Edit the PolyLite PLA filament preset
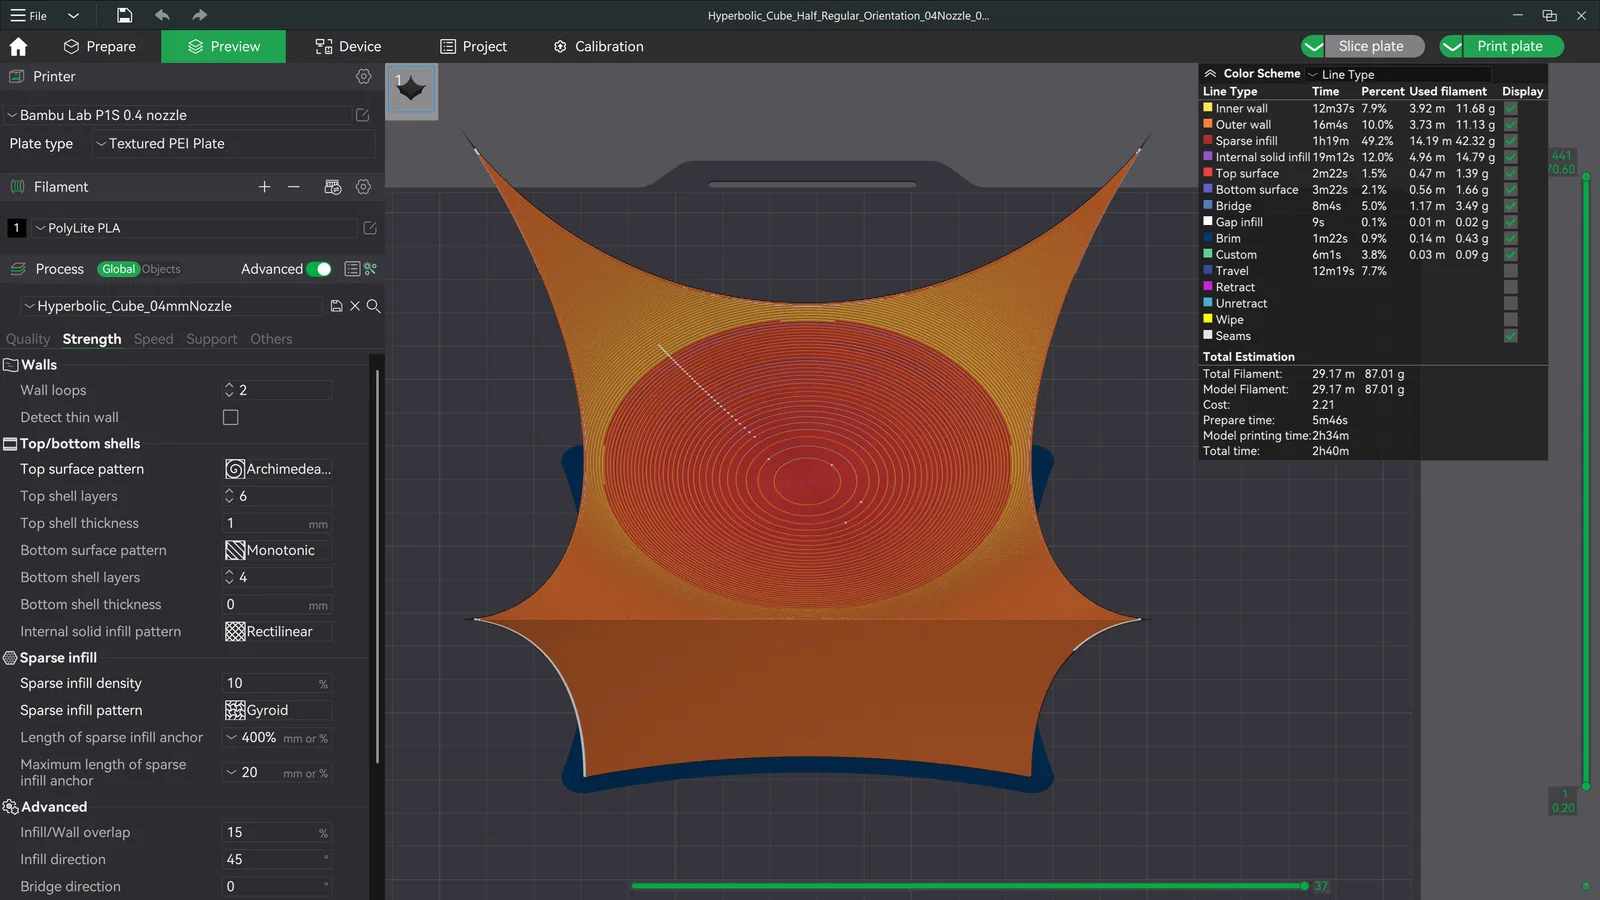The image size is (1600, 900). tap(370, 228)
